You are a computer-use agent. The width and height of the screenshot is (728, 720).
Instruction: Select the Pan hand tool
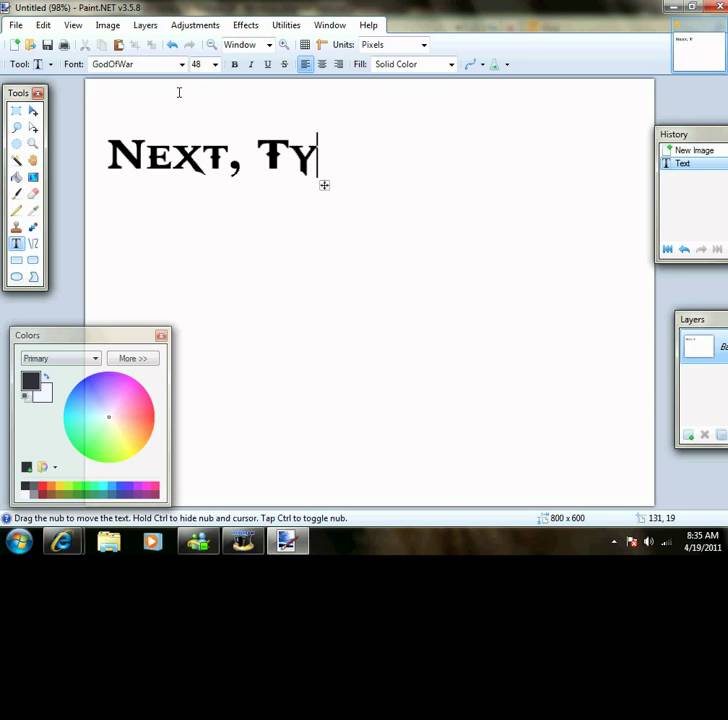coord(33,161)
